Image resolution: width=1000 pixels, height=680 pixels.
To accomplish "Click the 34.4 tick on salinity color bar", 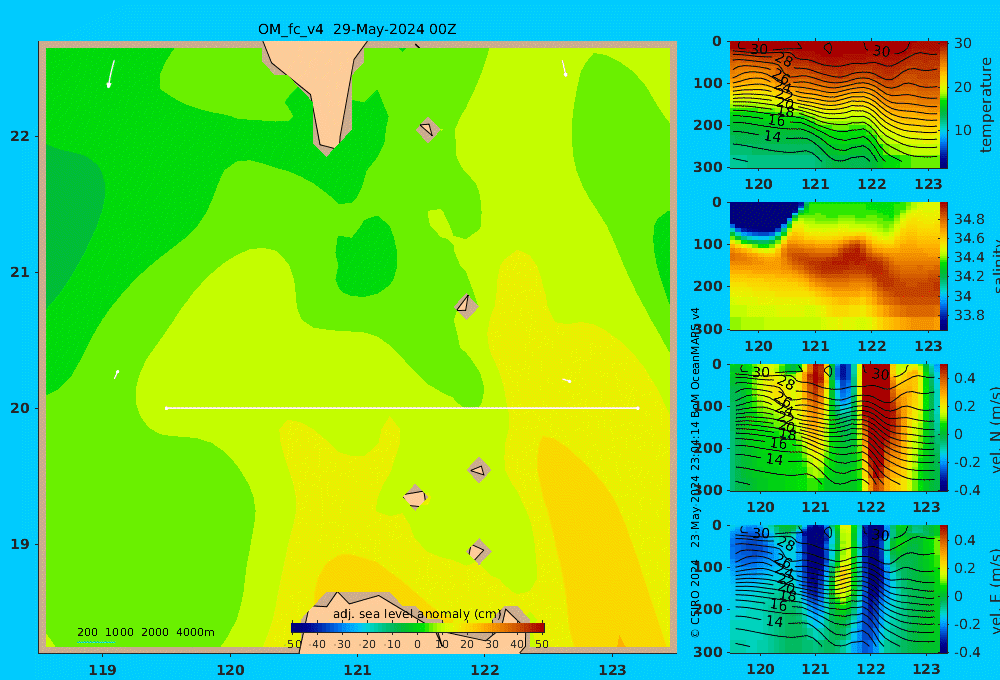I will (969, 257).
